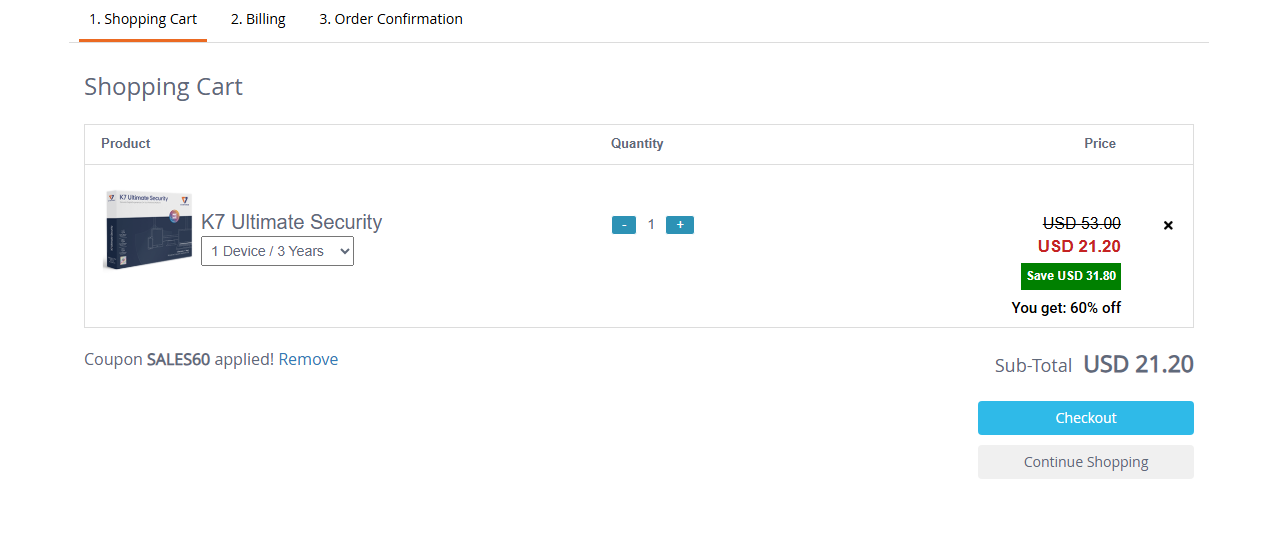Viewport: 1278px width, 544px height.
Task: Click the blue Checkout button
Action: pyautogui.click(x=1086, y=418)
